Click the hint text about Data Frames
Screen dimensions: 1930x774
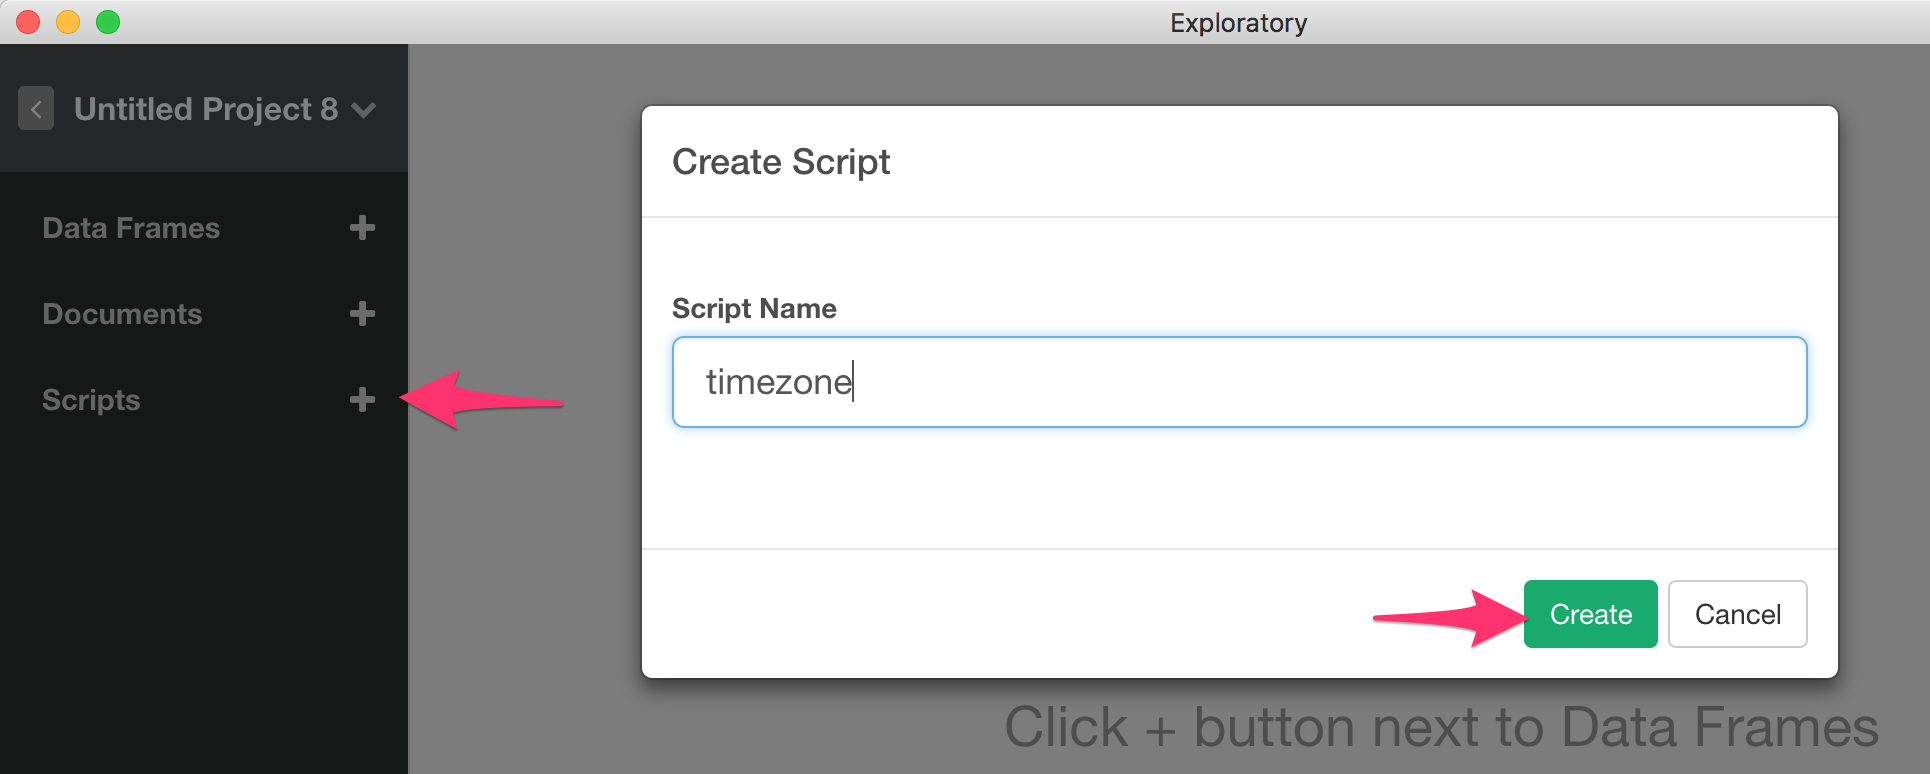[1441, 727]
